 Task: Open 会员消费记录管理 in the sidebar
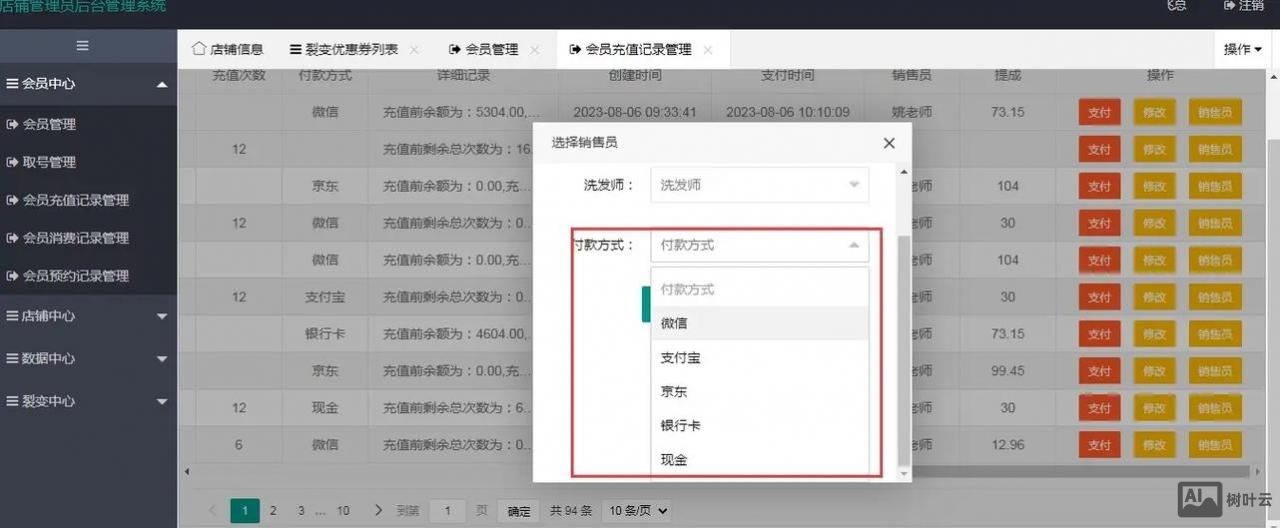click(x=76, y=238)
